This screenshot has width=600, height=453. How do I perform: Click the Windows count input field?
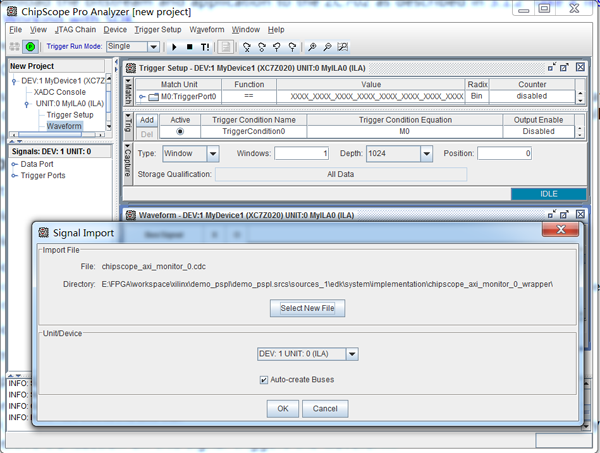(x=302, y=154)
